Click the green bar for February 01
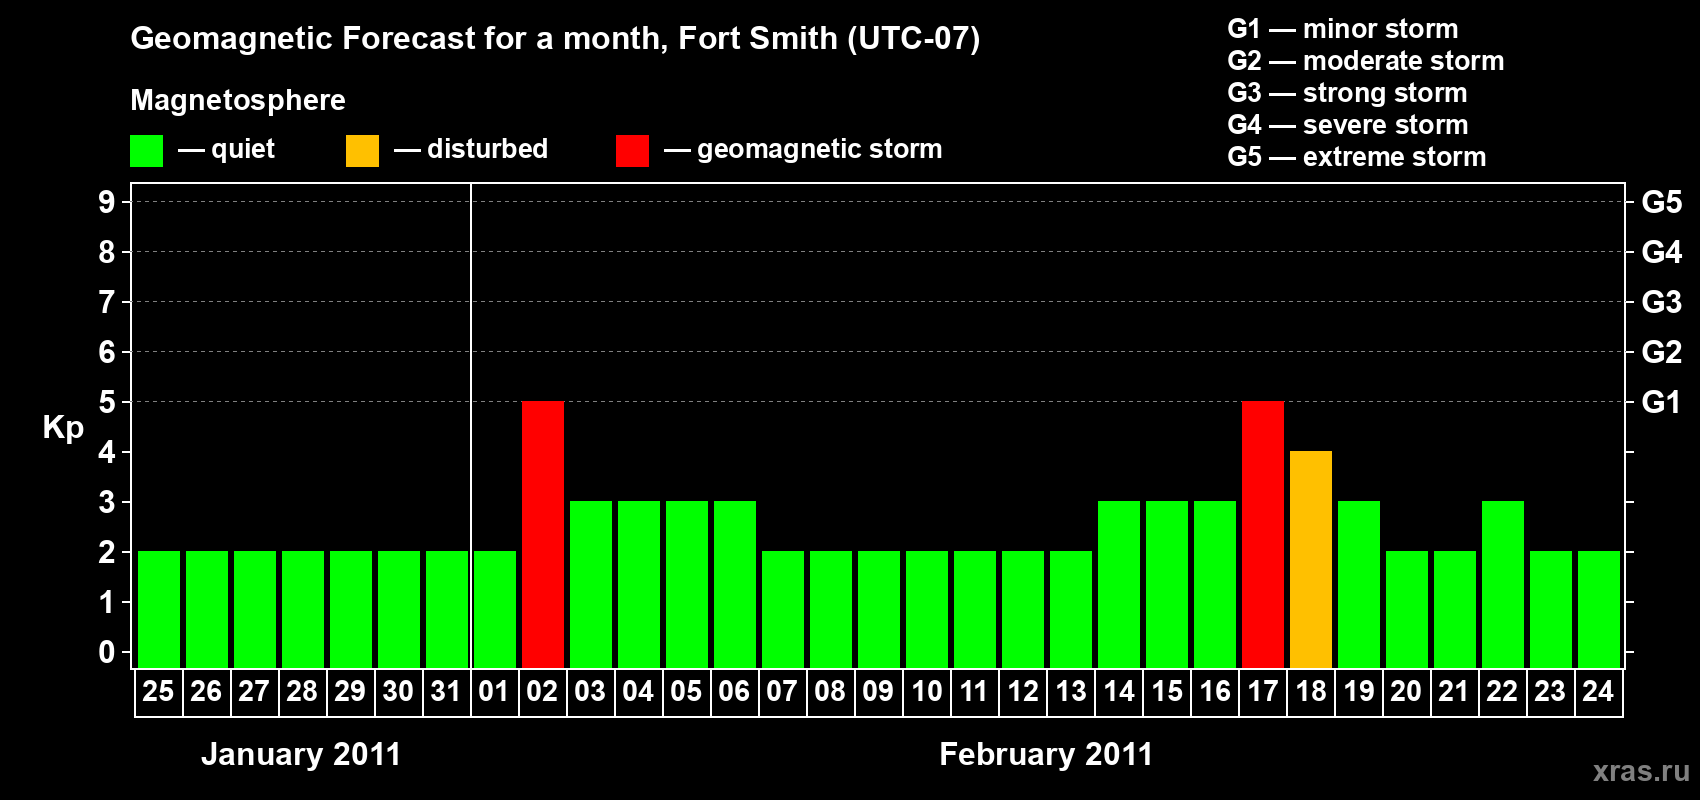Viewport: 1700px width, 800px height. pos(495,610)
